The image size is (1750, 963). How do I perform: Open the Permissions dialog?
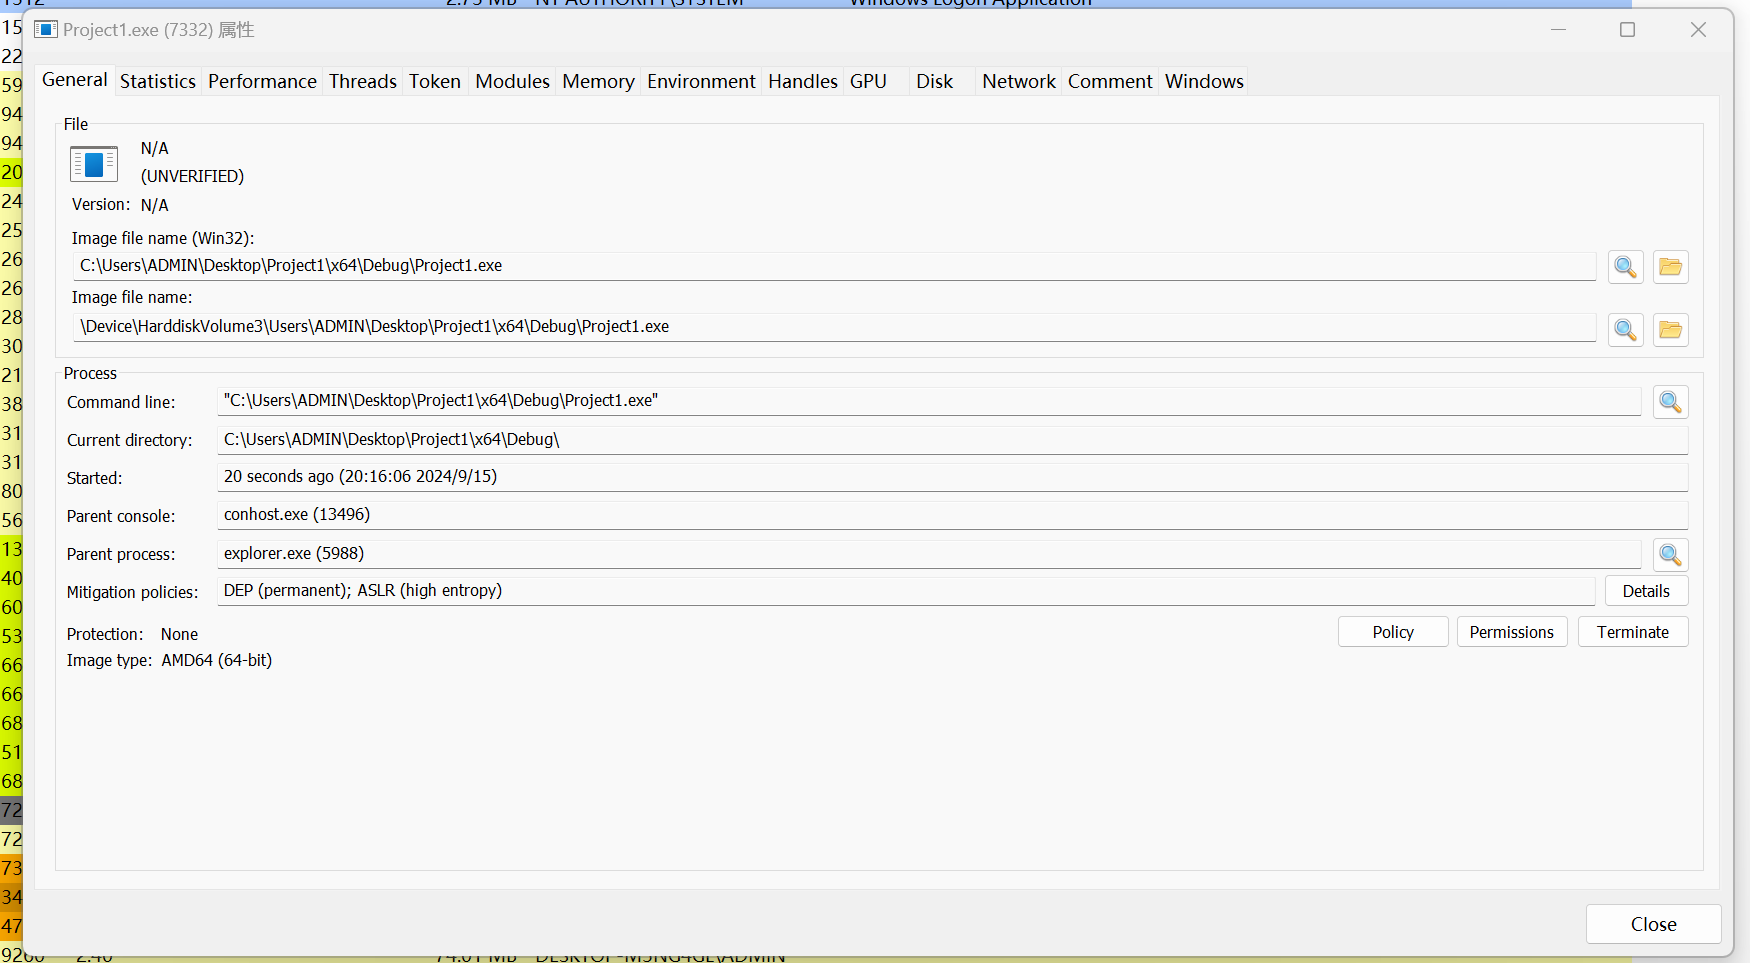point(1511,632)
